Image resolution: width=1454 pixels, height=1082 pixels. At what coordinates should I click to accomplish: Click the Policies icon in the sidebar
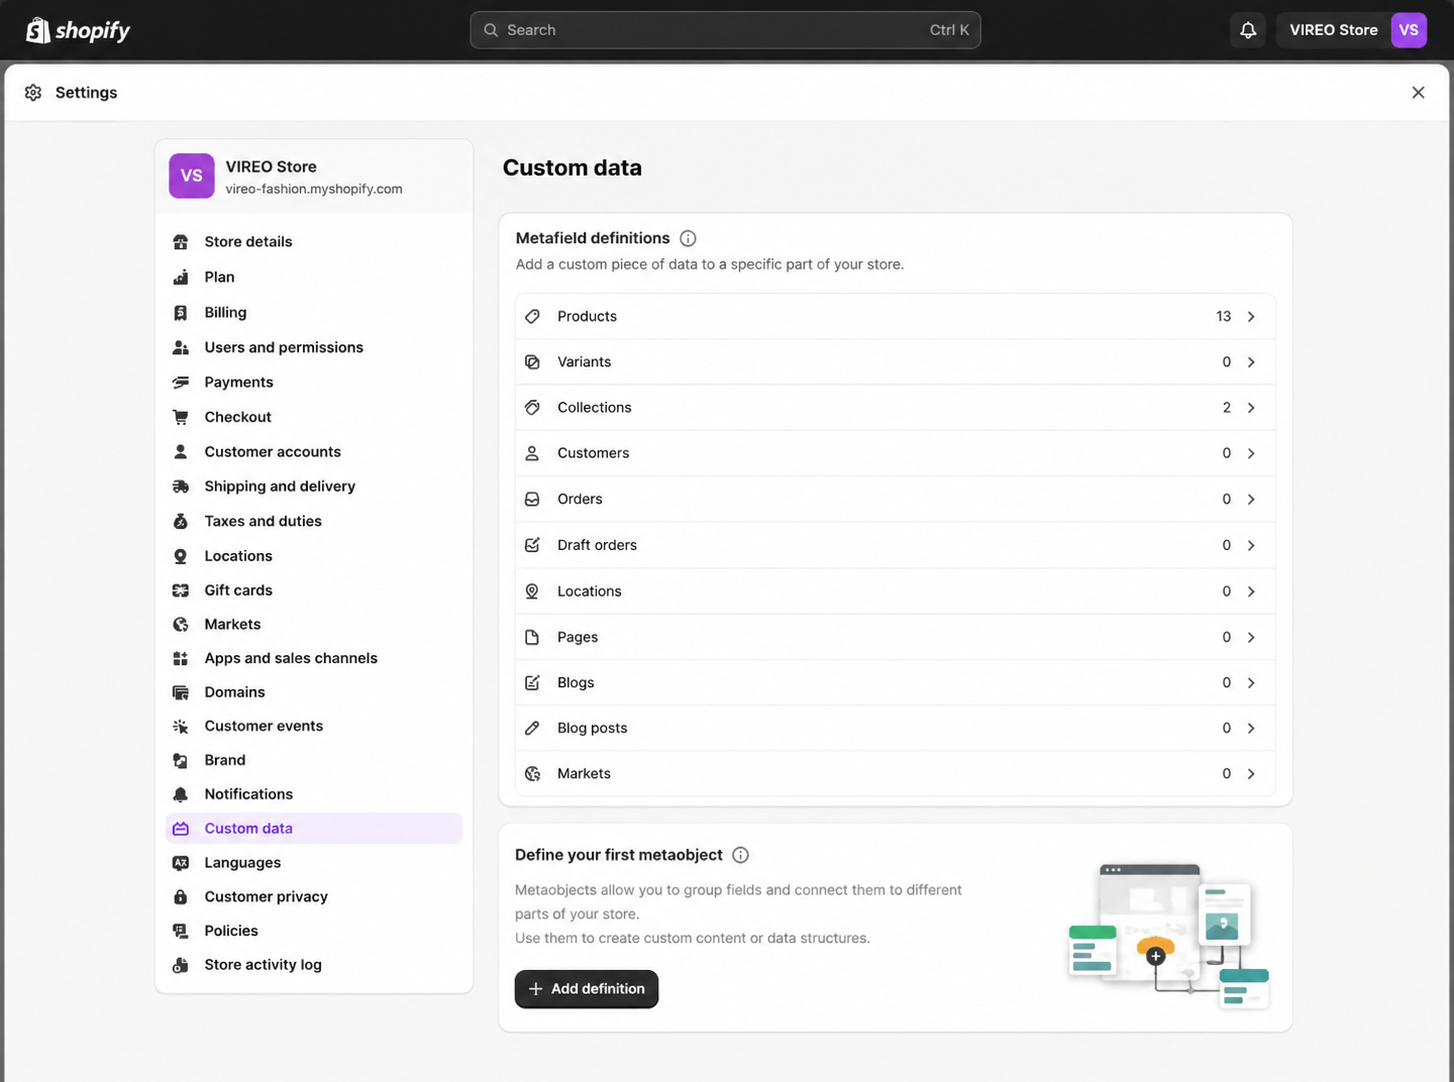point(180,931)
